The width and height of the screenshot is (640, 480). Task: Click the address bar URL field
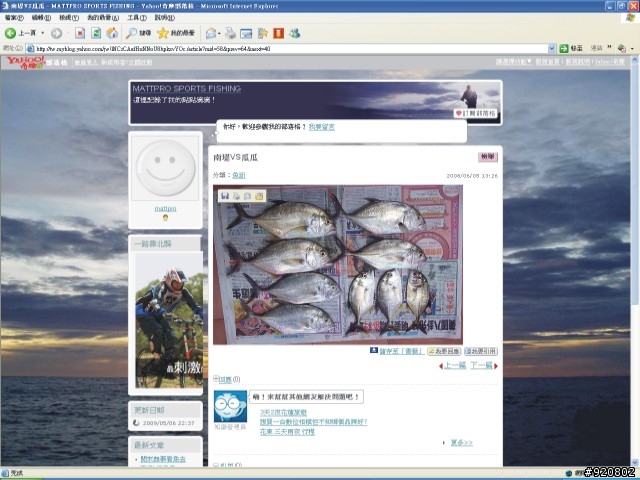(291, 49)
